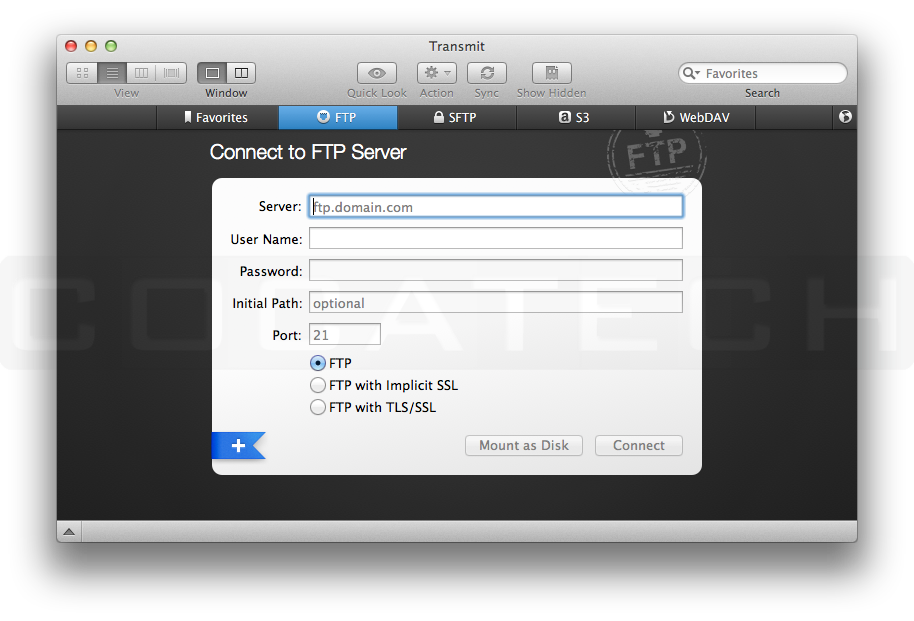This screenshot has height=621, width=914.
Task: Click the Sync toolbar icon
Action: (x=487, y=73)
